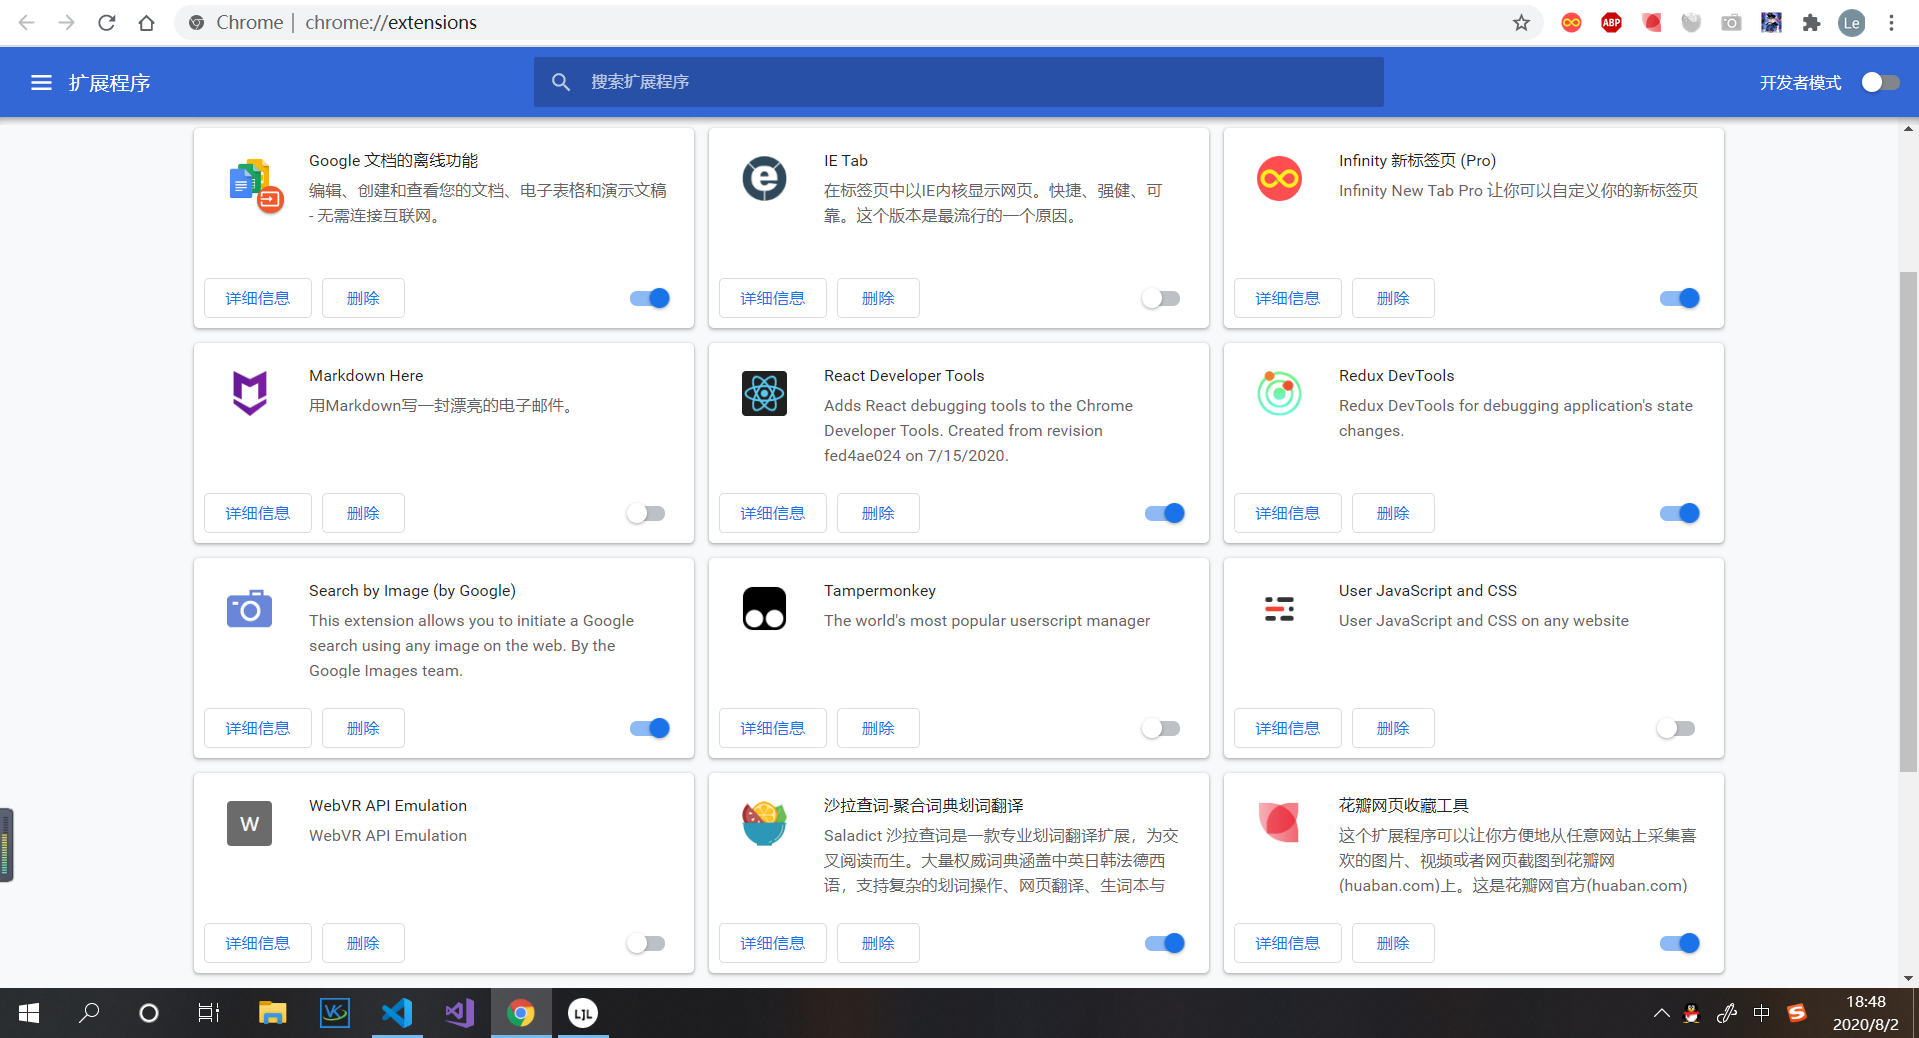Disable Huaban collector toggle

pos(1680,943)
